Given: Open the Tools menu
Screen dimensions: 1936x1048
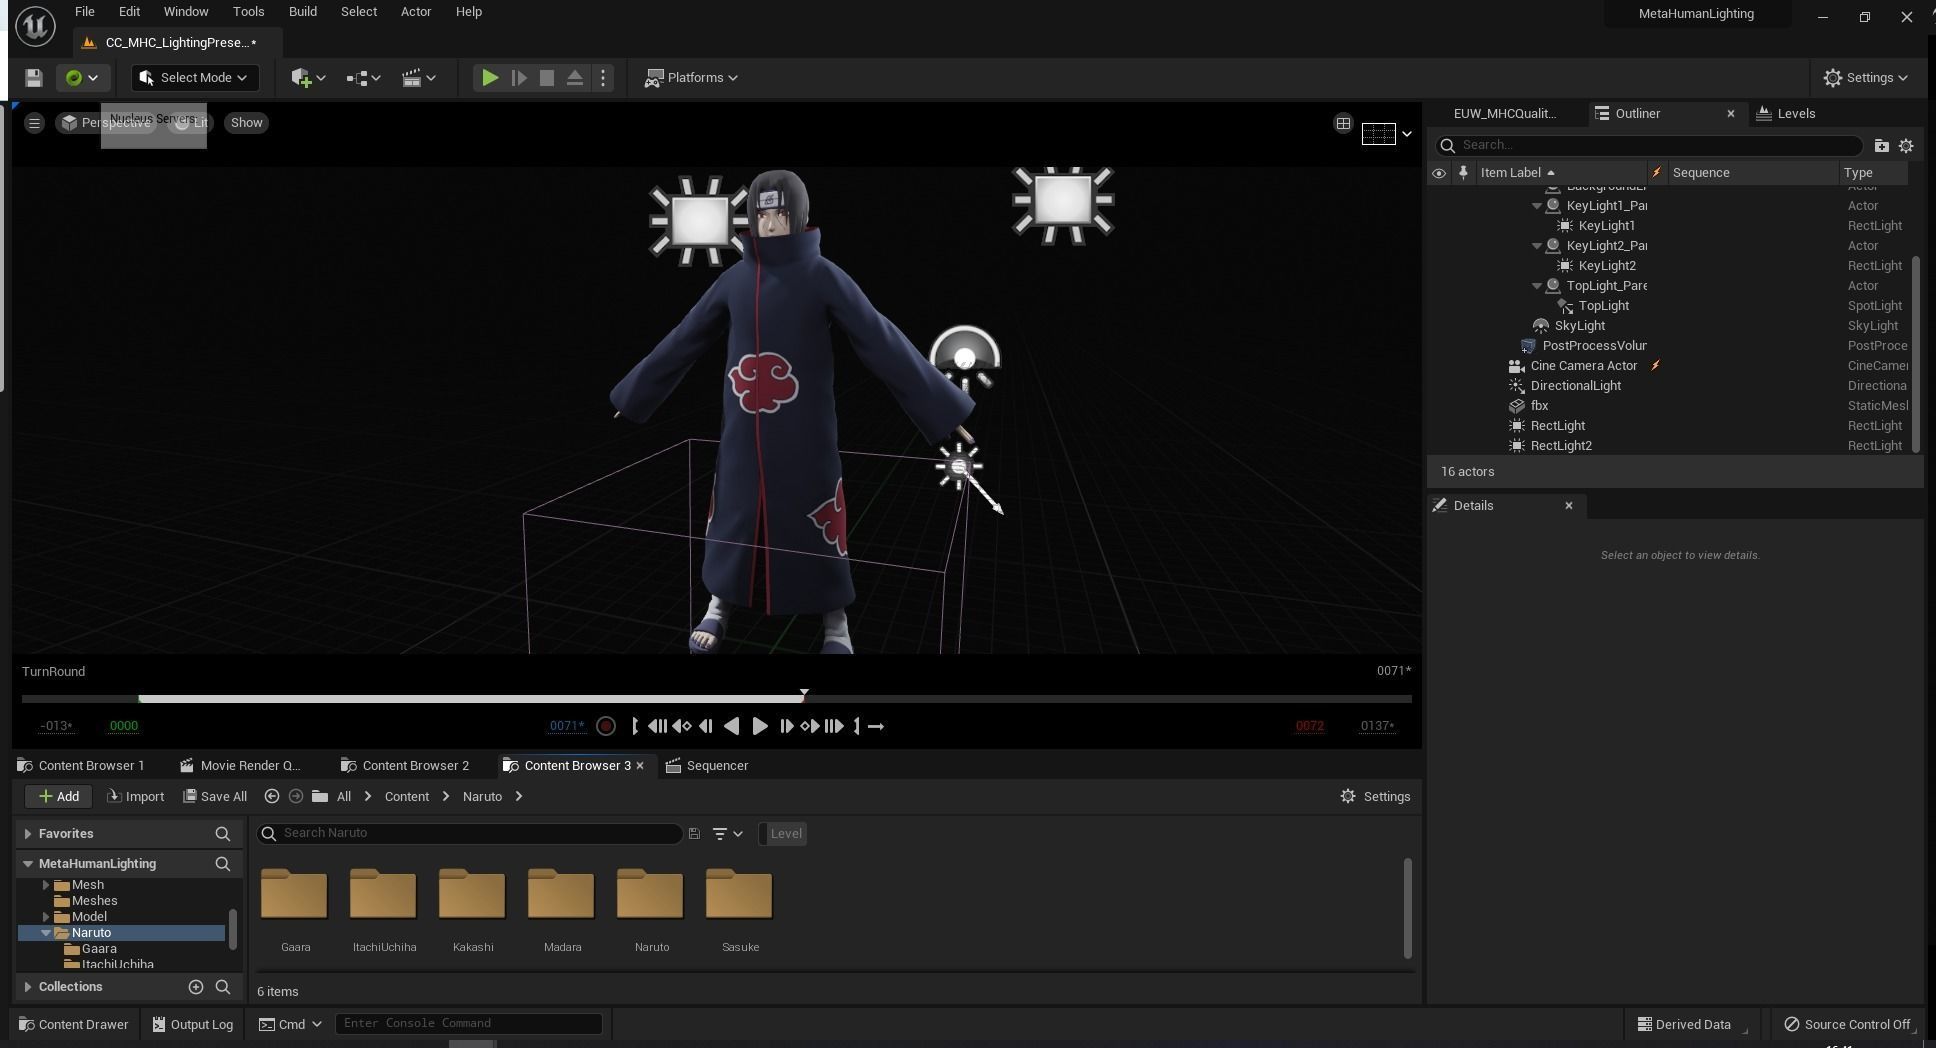Looking at the screenshot, I should 248,12.
